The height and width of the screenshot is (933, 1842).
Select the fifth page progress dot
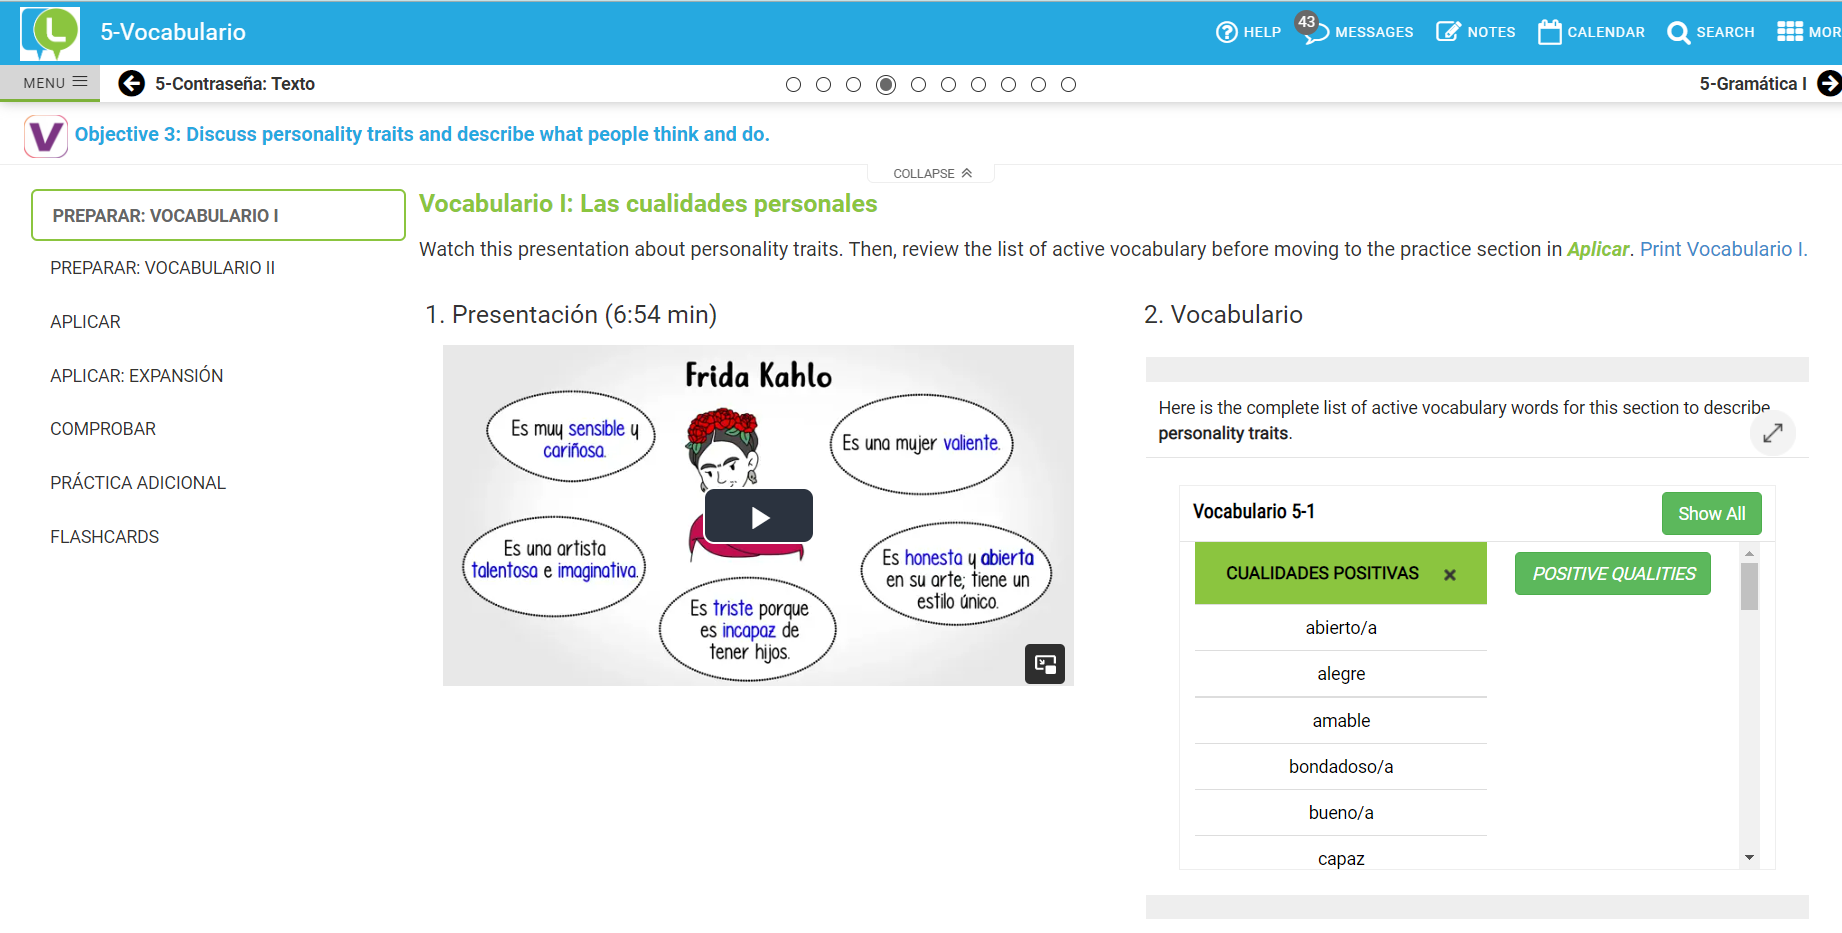click(x=918, y=85)
